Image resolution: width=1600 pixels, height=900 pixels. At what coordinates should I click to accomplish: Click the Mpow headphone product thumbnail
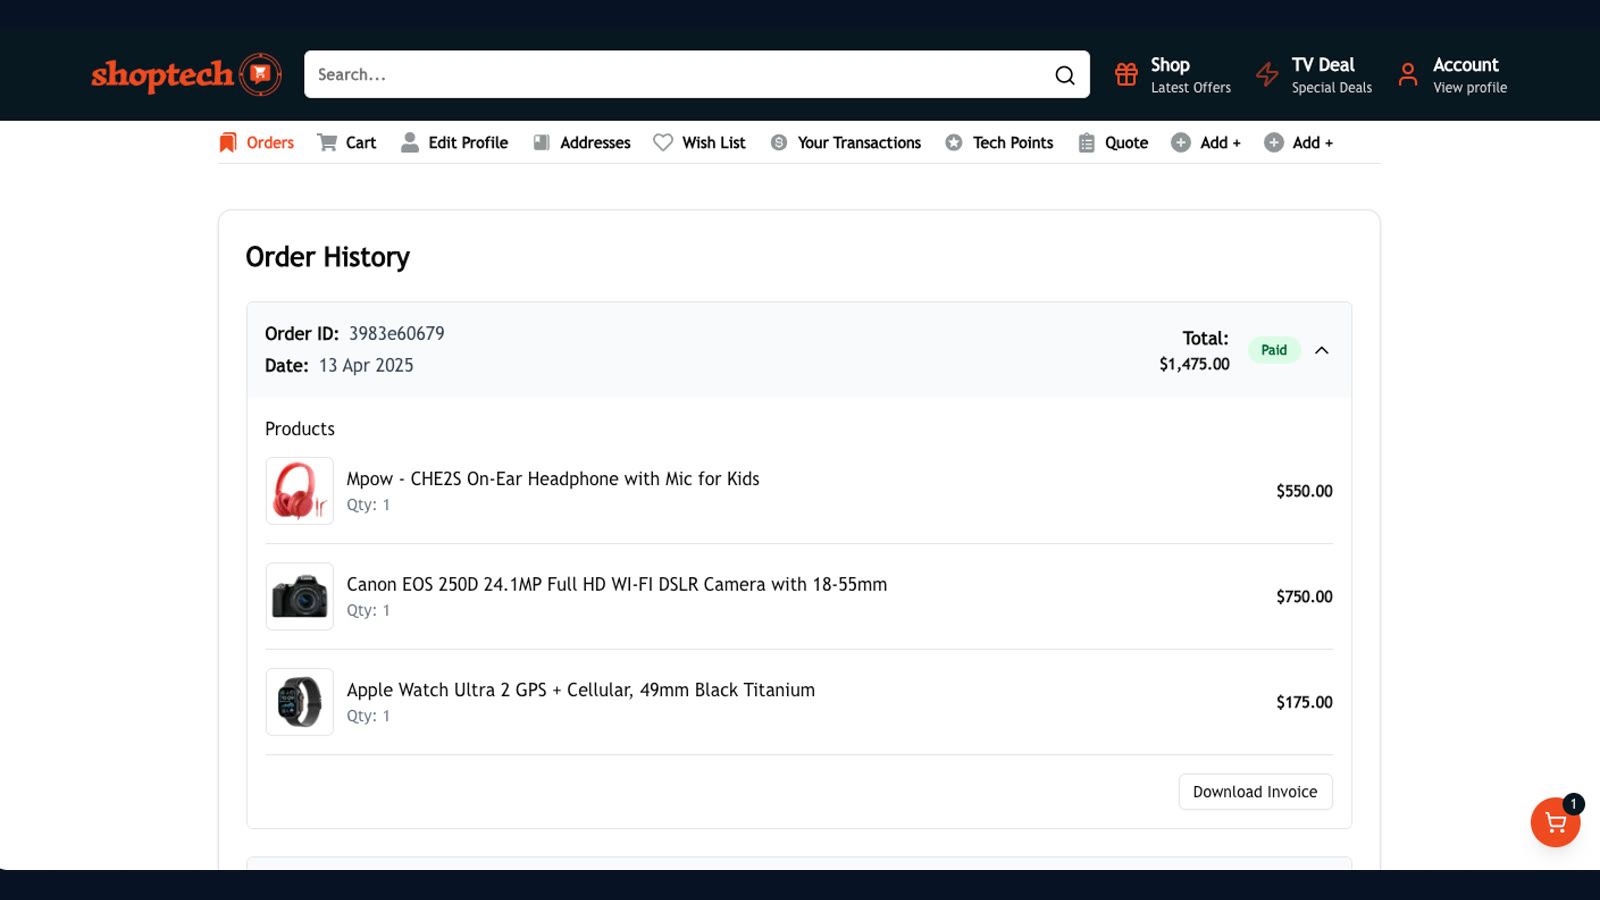point(299,491)
